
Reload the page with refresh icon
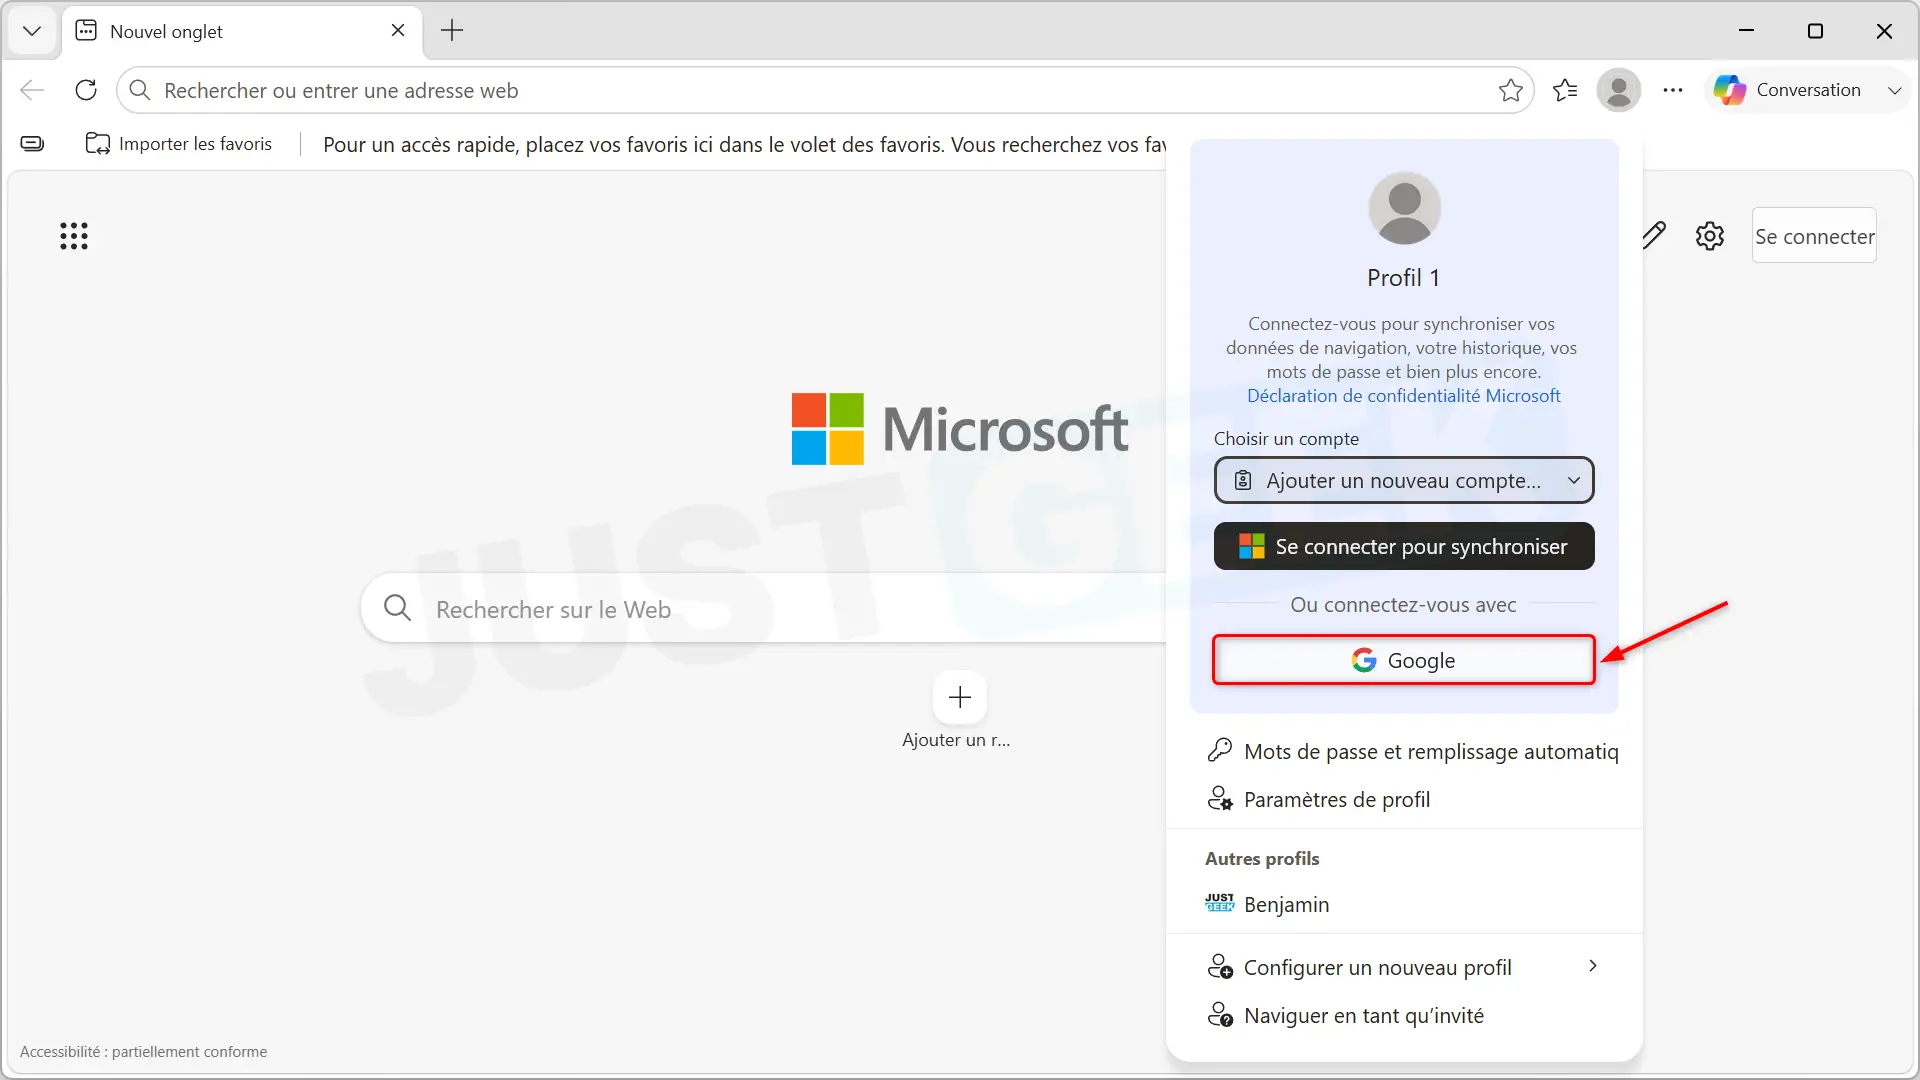(86, 90)
